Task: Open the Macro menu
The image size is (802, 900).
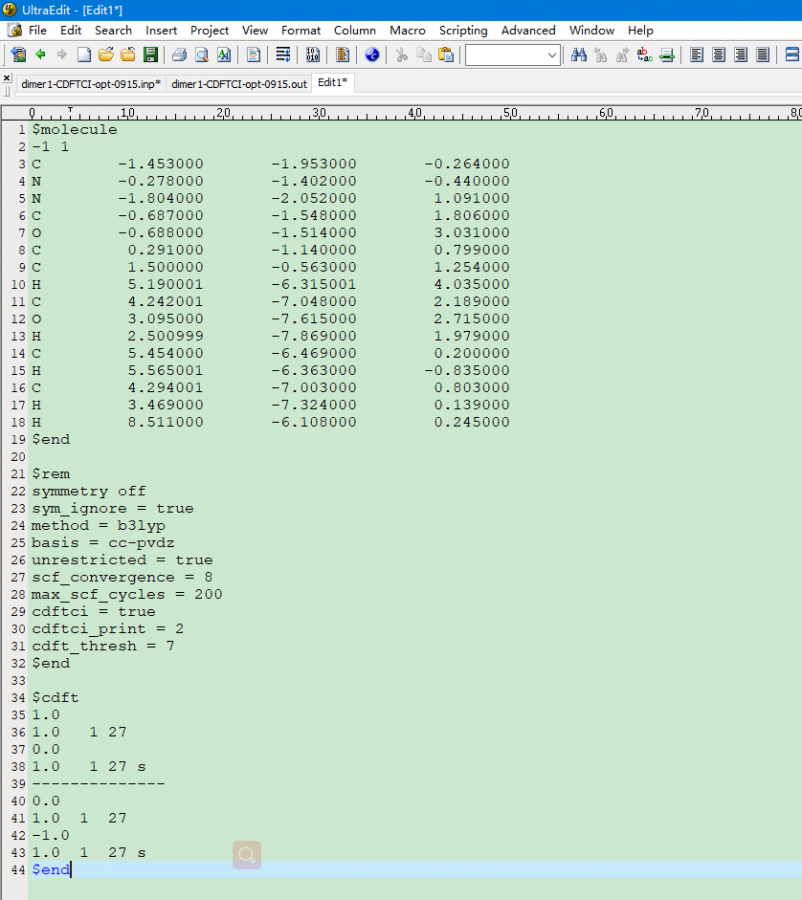Action: (407, 30)
